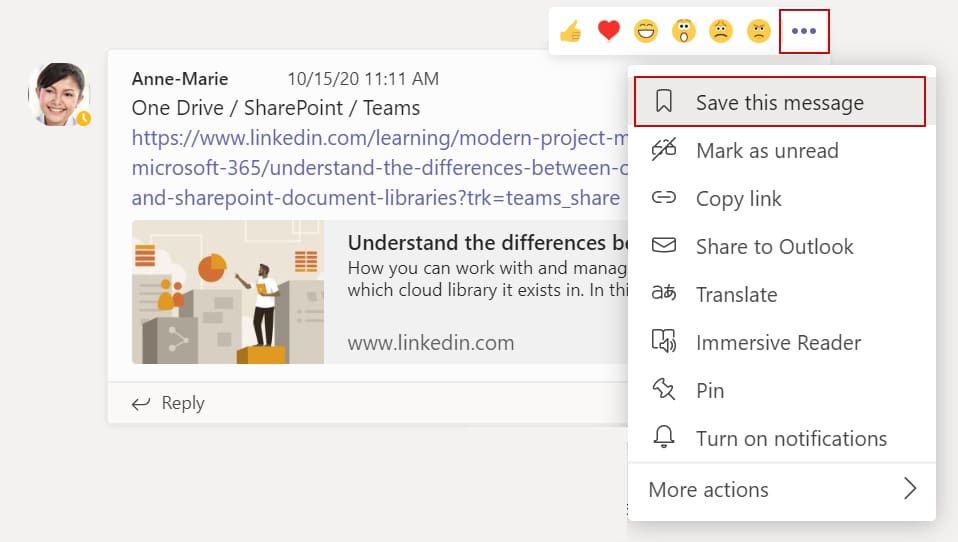Click the envelope icon for Share to Outlook

click(664, 246)
